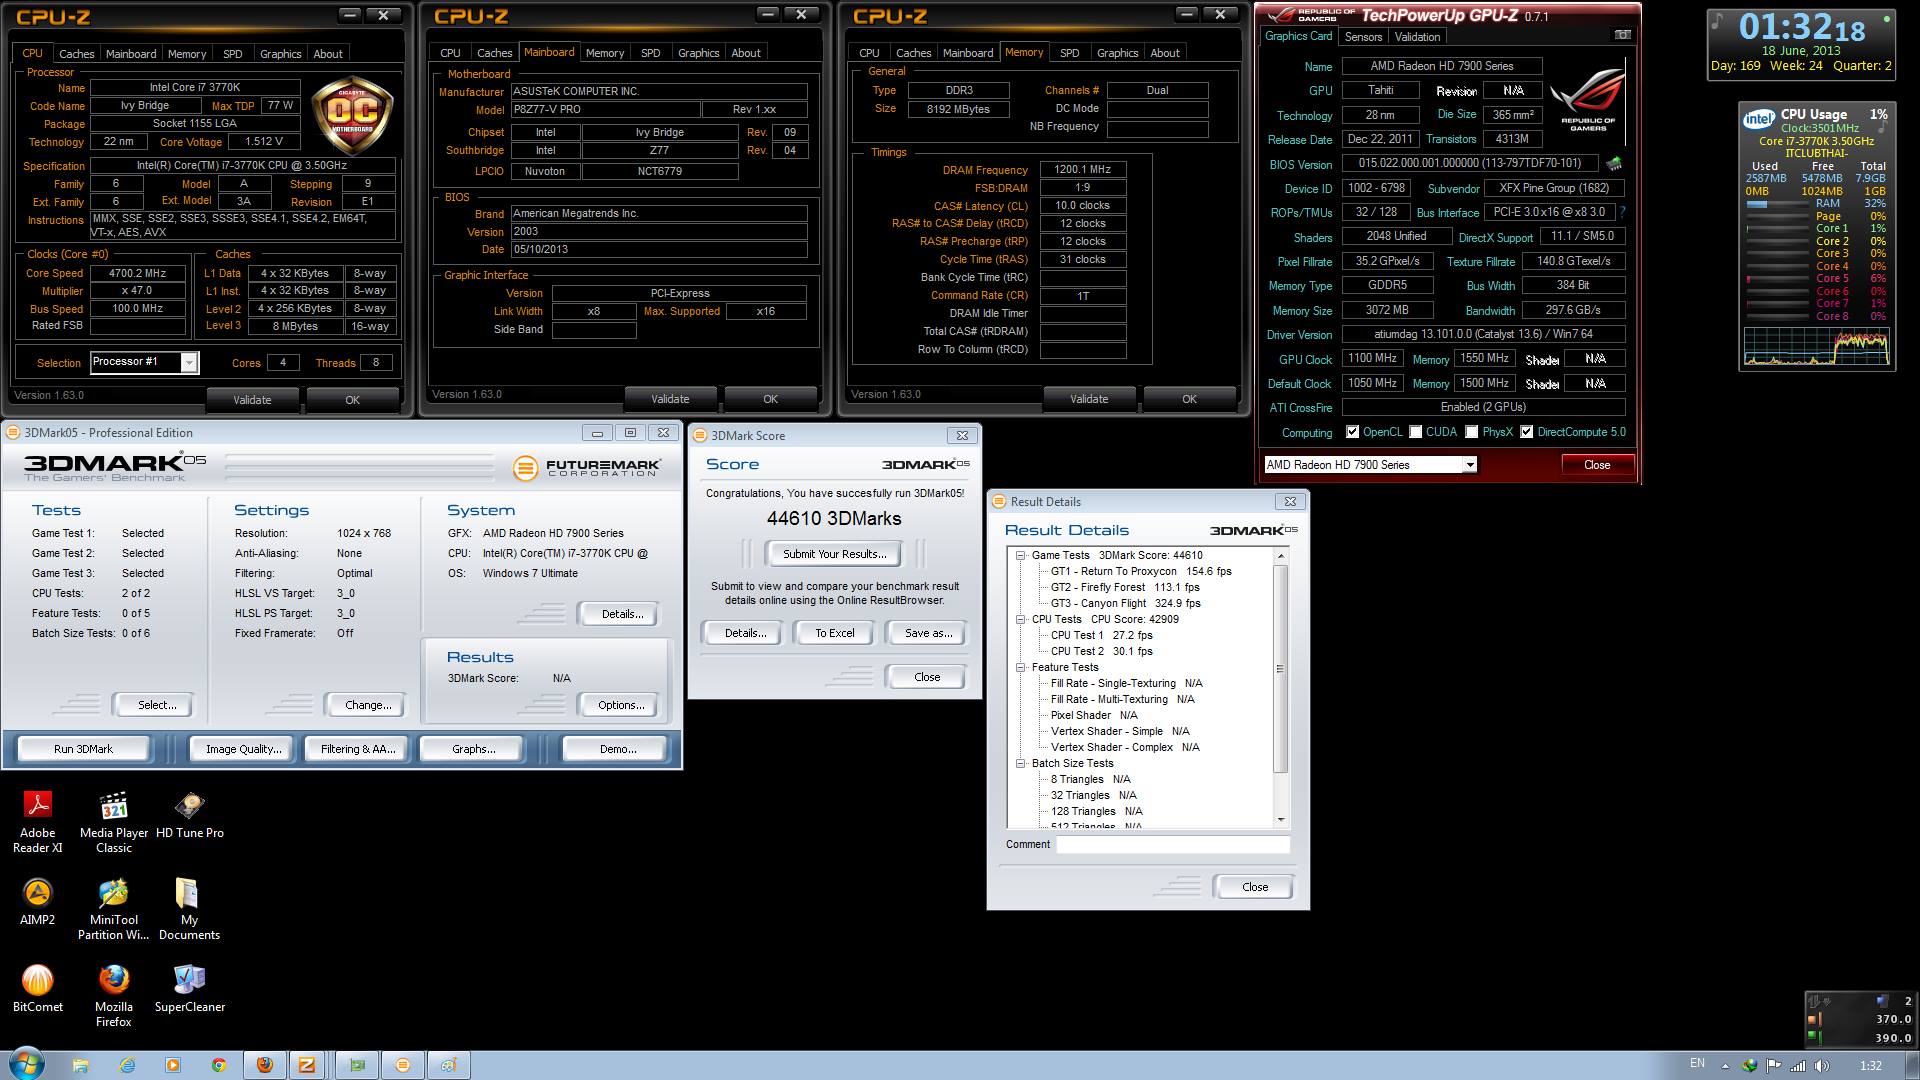Enable the CUDA checkbox
The height and width of the screenshot is (1080, 1920).
pos(1415,432)
